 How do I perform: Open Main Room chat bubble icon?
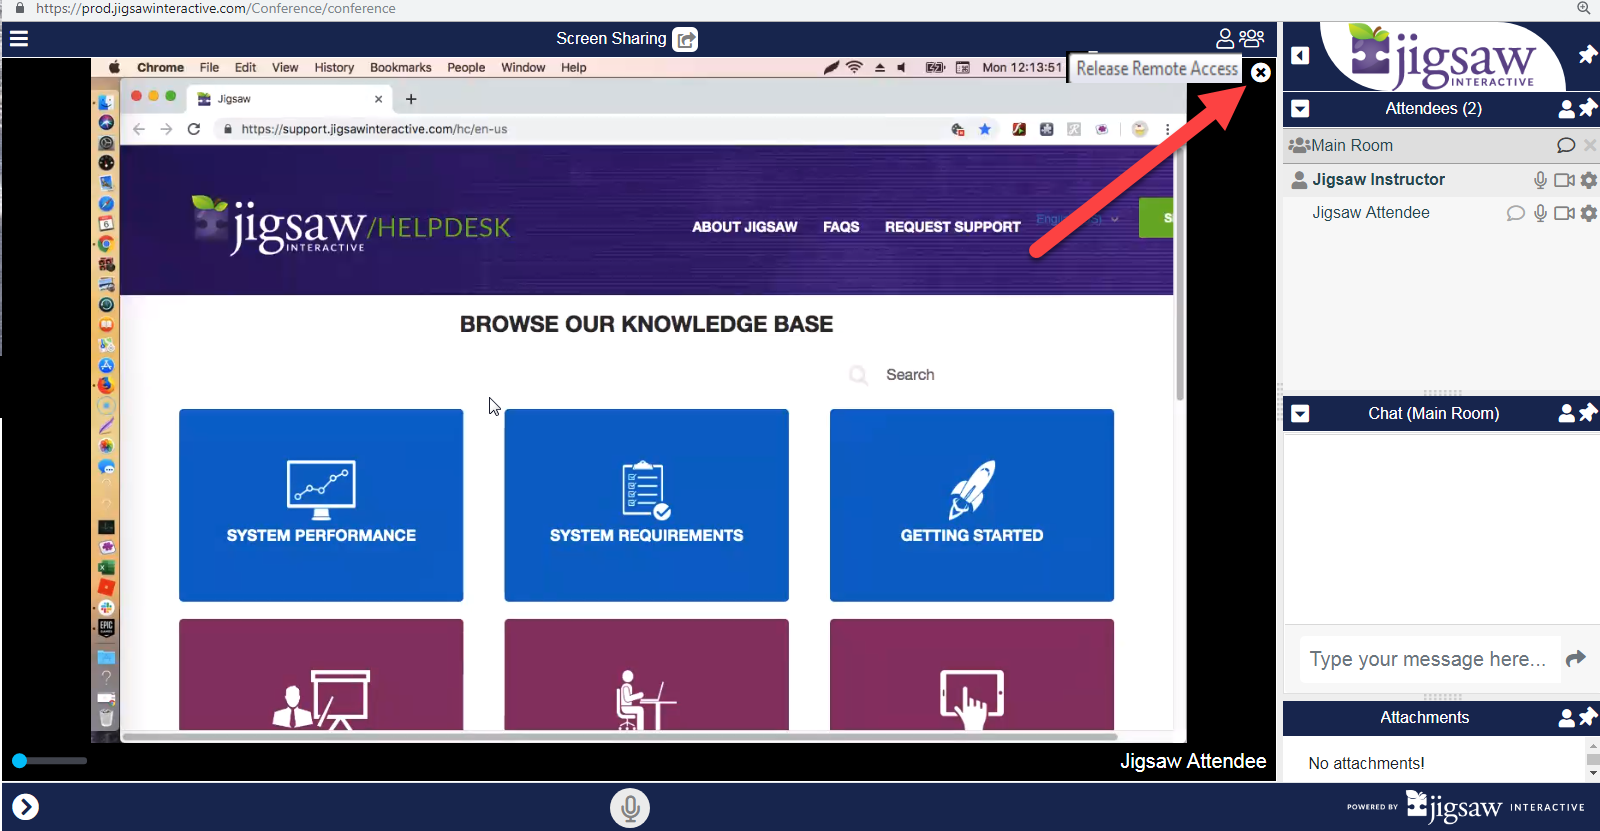(x=1566, y=145)
